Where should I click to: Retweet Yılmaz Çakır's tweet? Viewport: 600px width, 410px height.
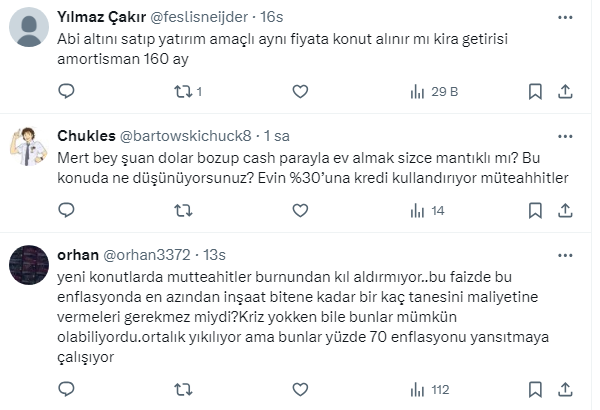(183, 92)
